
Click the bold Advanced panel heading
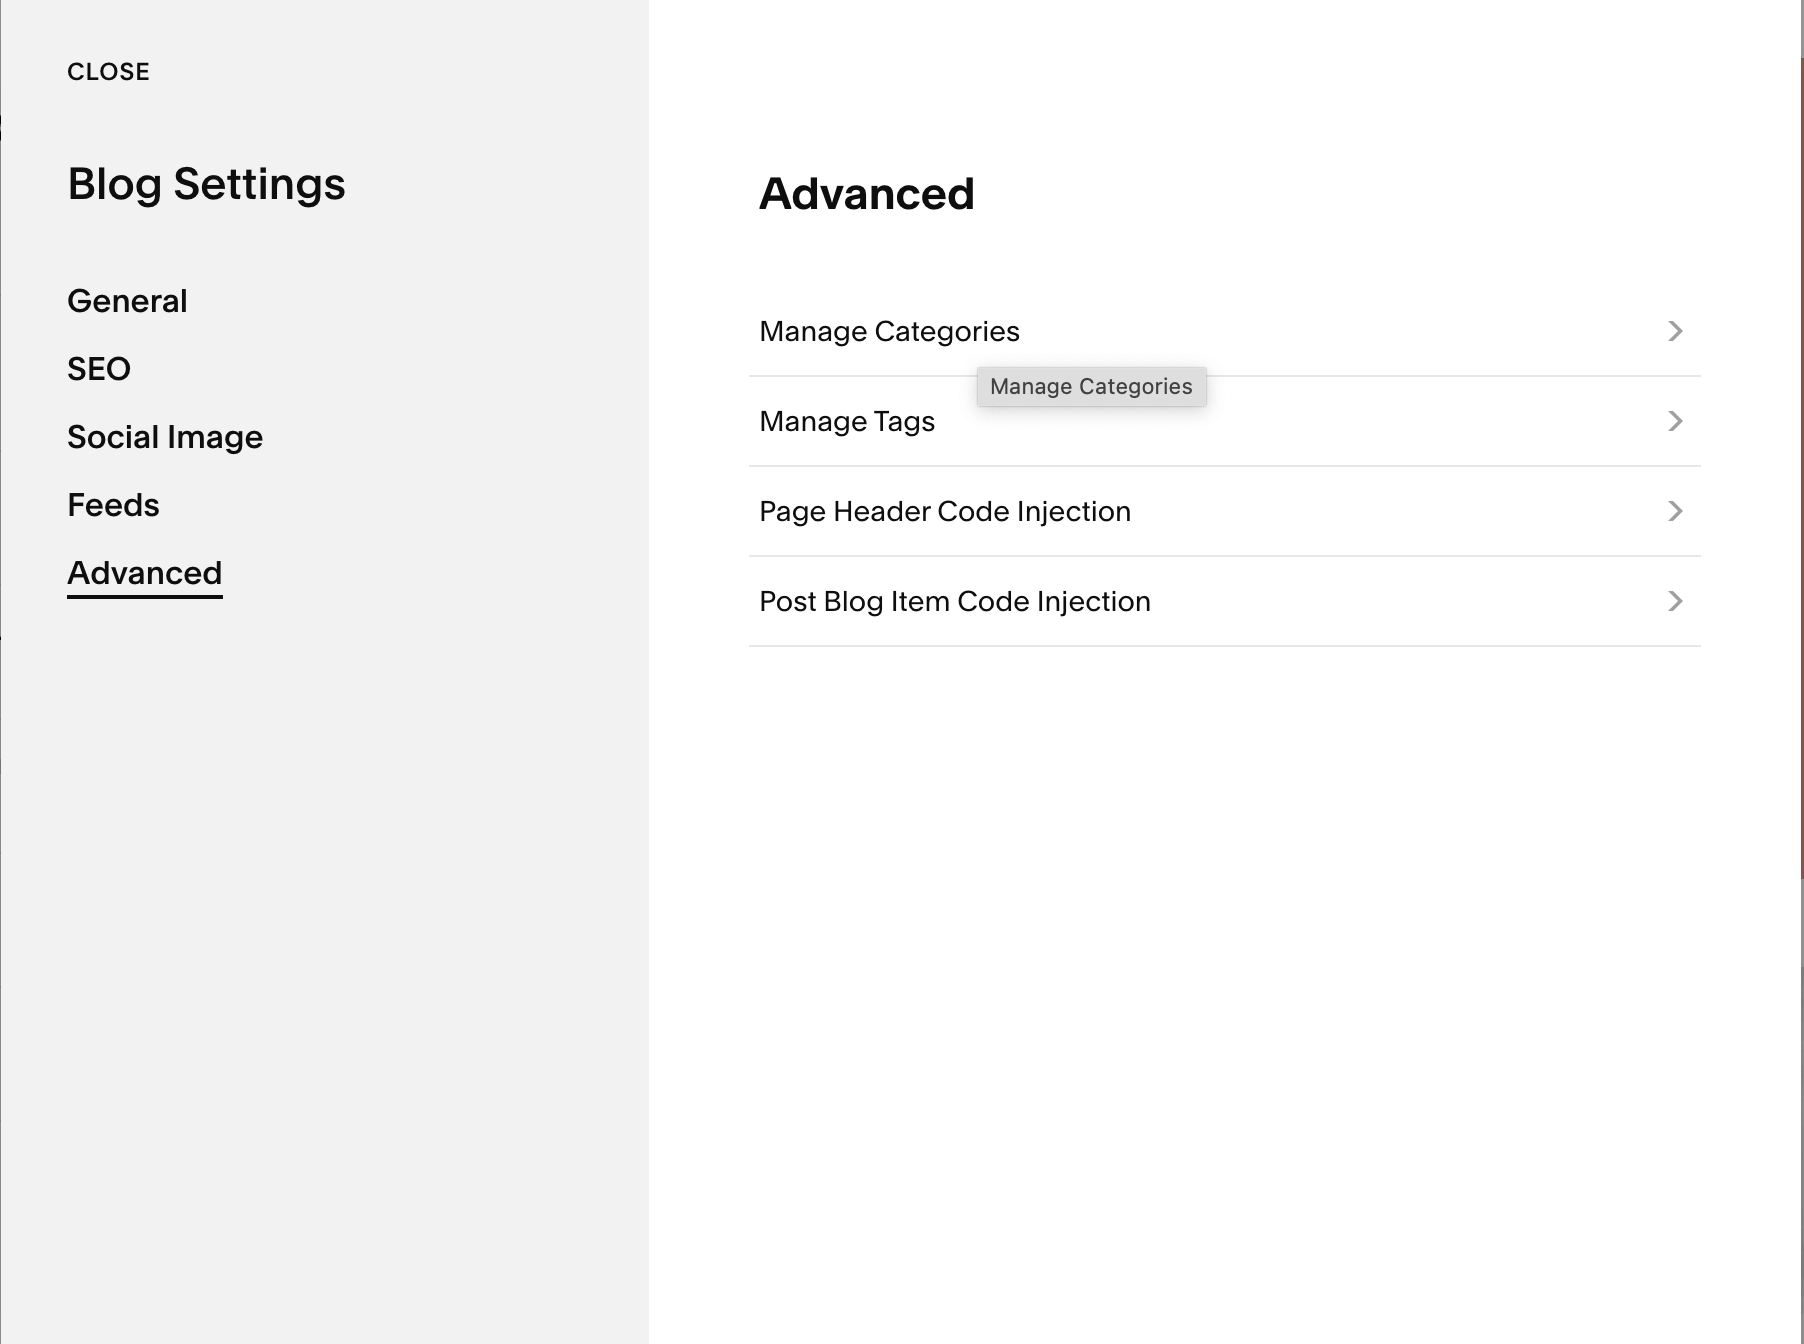[x=867, y=194]
